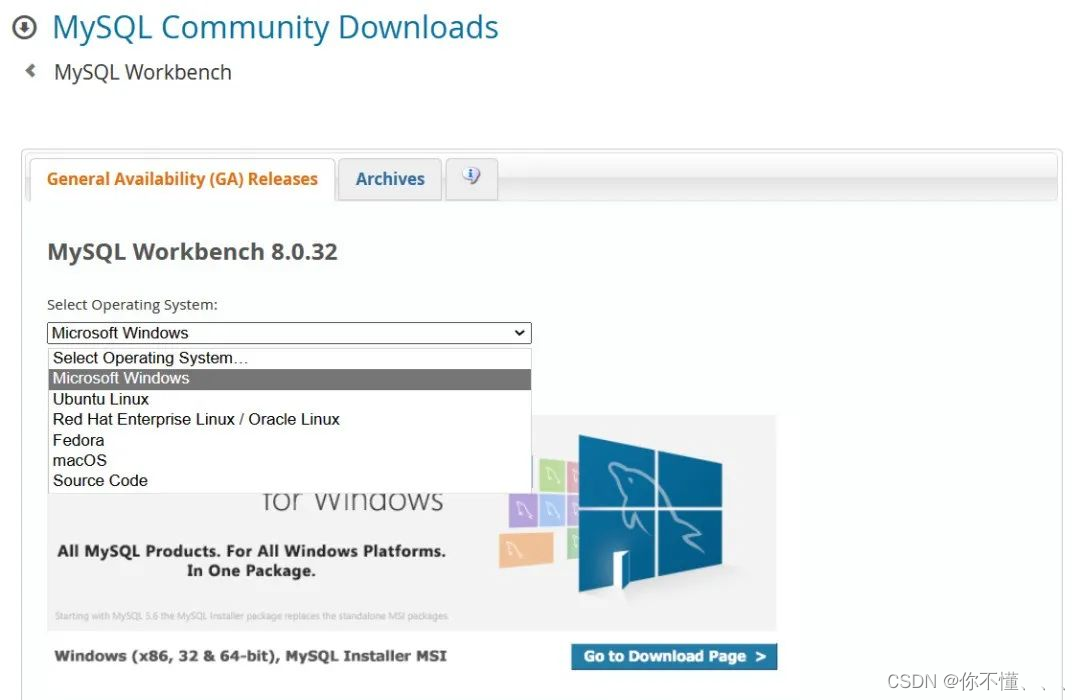Viewport: 1080px width, 700px height.
Task: Choose Source Code in the dropdown list
Action: 289,481
